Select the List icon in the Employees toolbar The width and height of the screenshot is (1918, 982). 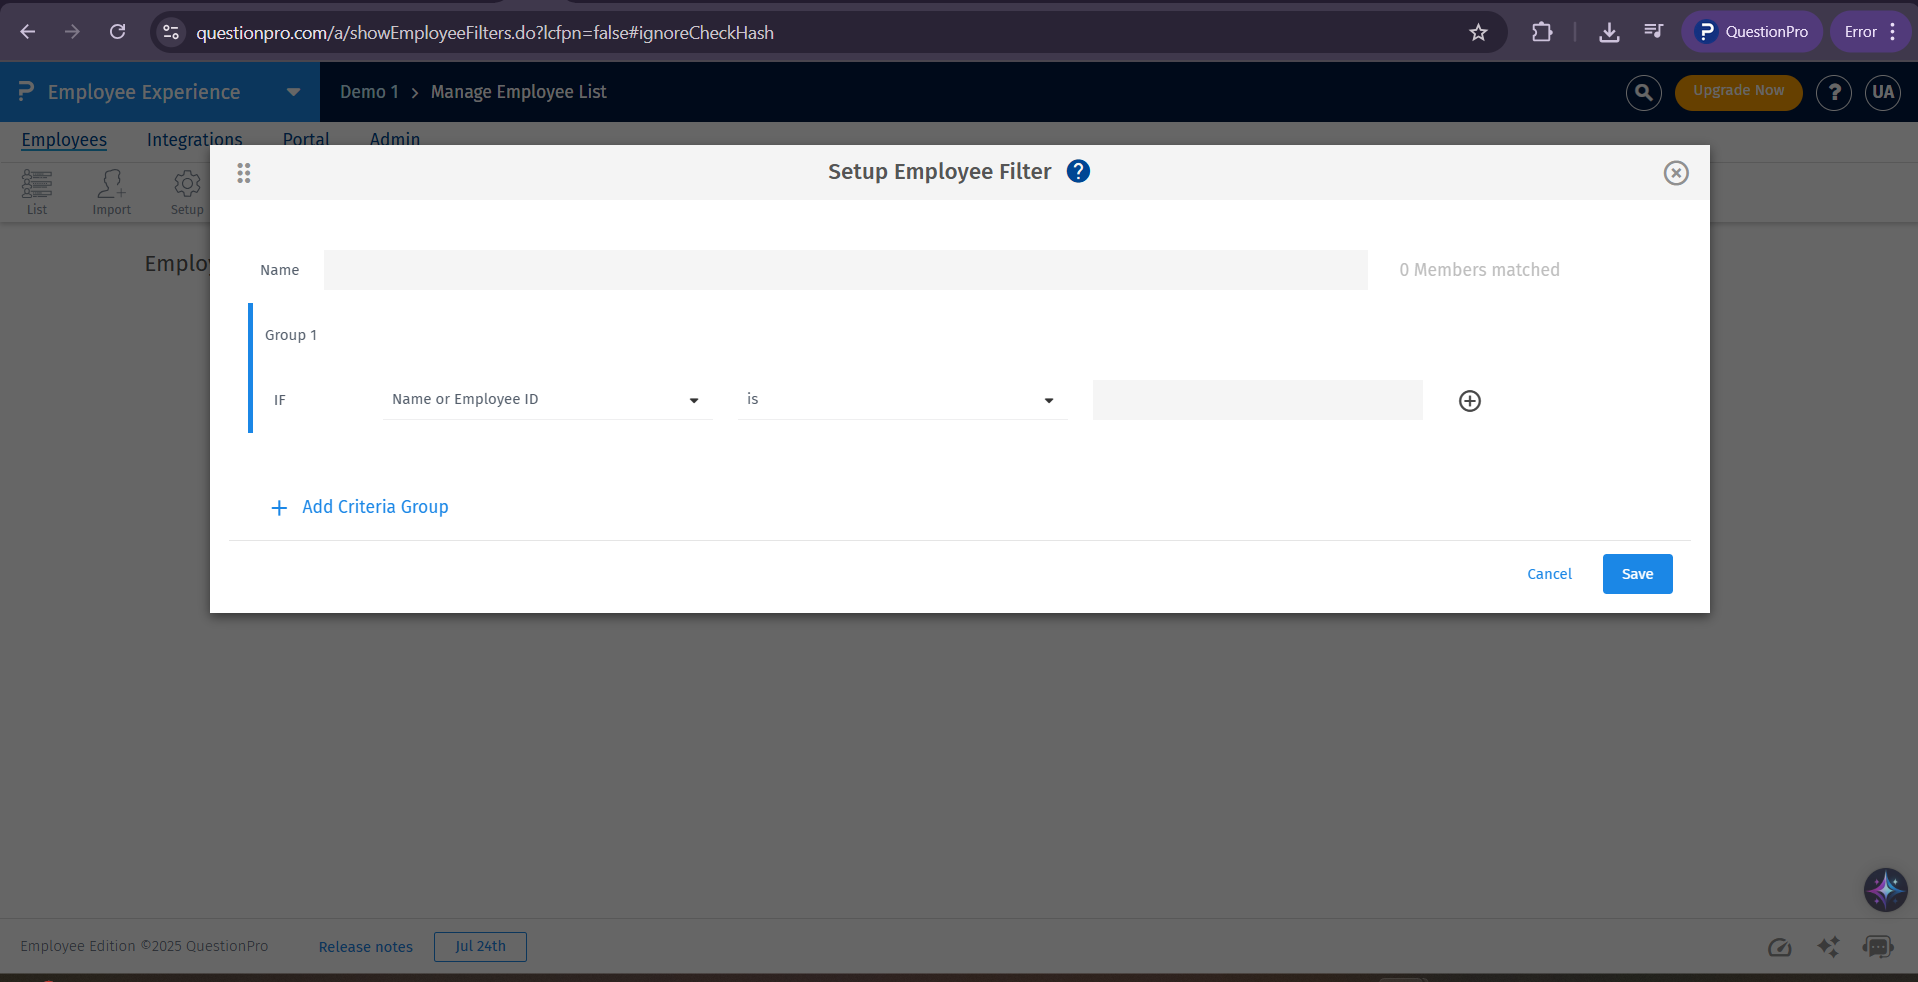tap(37, 192)
